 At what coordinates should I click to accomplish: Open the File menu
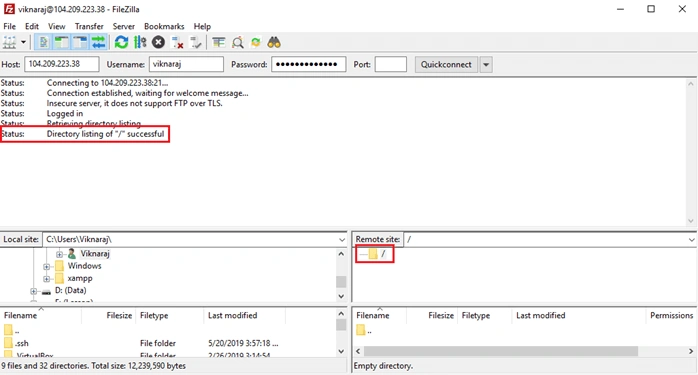[x=9, y=26]
